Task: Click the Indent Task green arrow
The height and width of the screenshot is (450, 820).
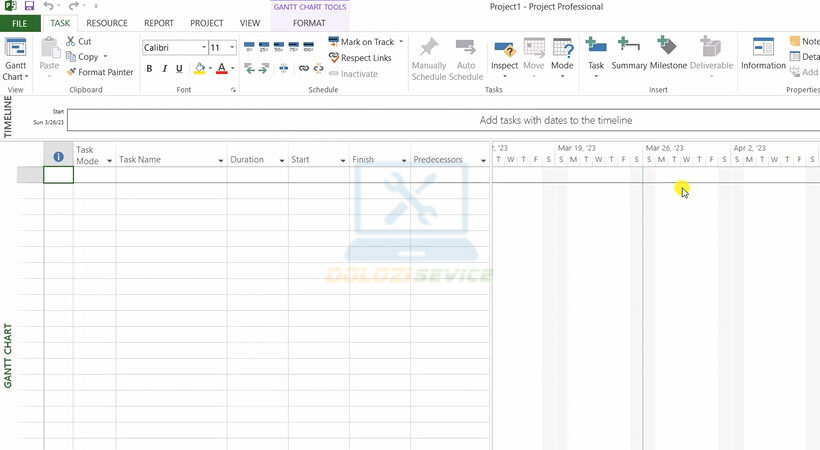Action: (x=263, y=68)
